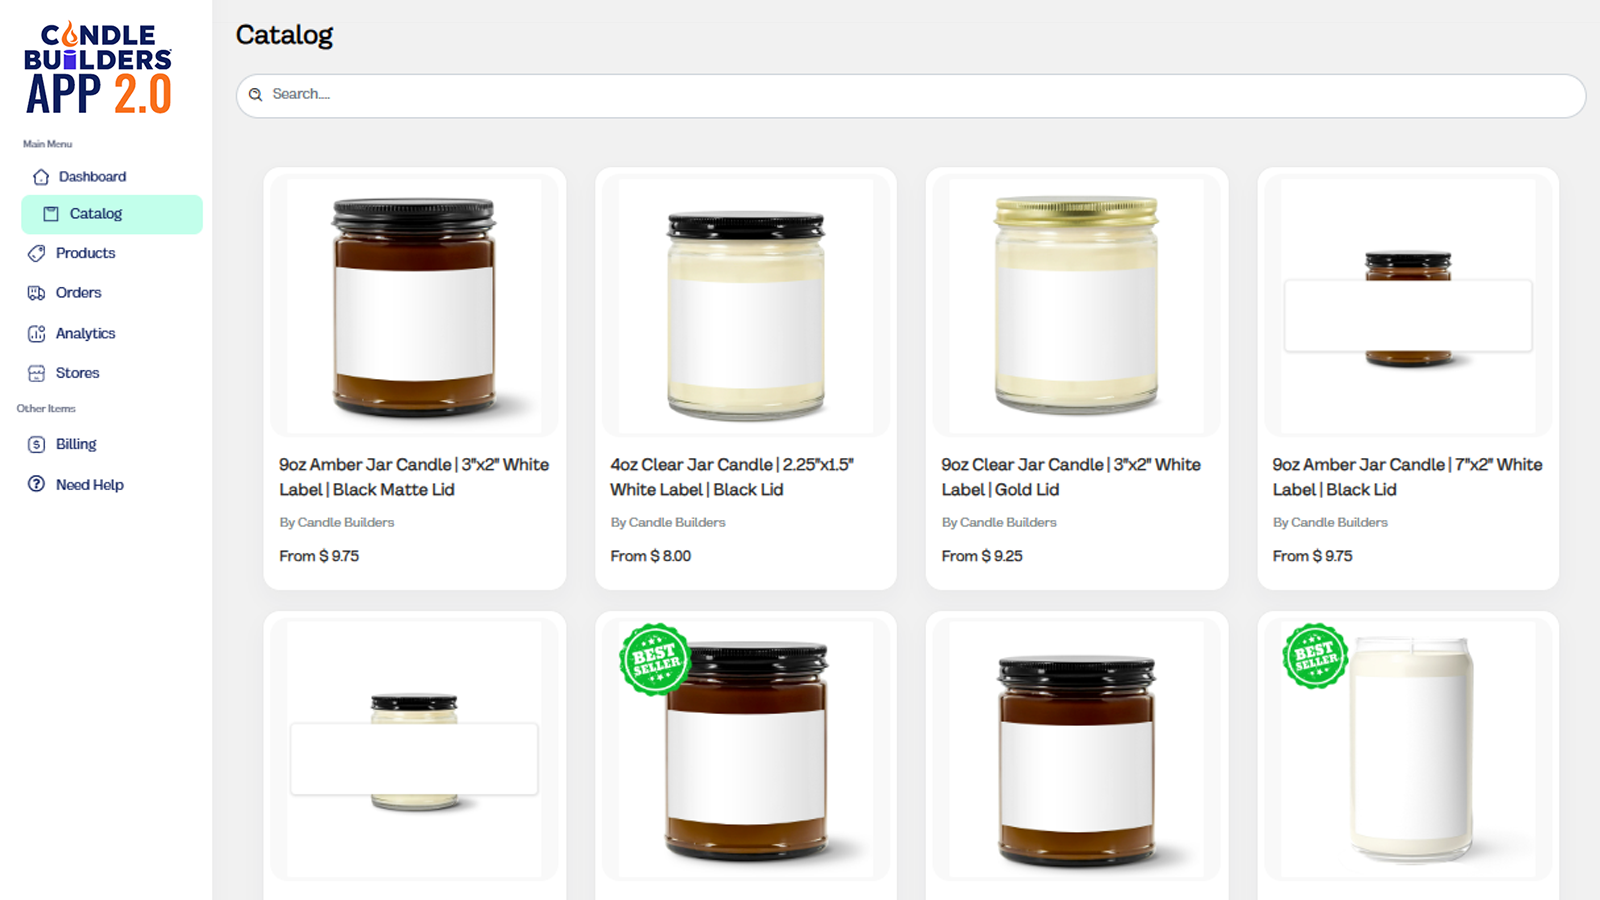The width and height of the screenshot is (1600, 900).
Task: Click the Stores shop icon
Action: click(x=37, y=373)
